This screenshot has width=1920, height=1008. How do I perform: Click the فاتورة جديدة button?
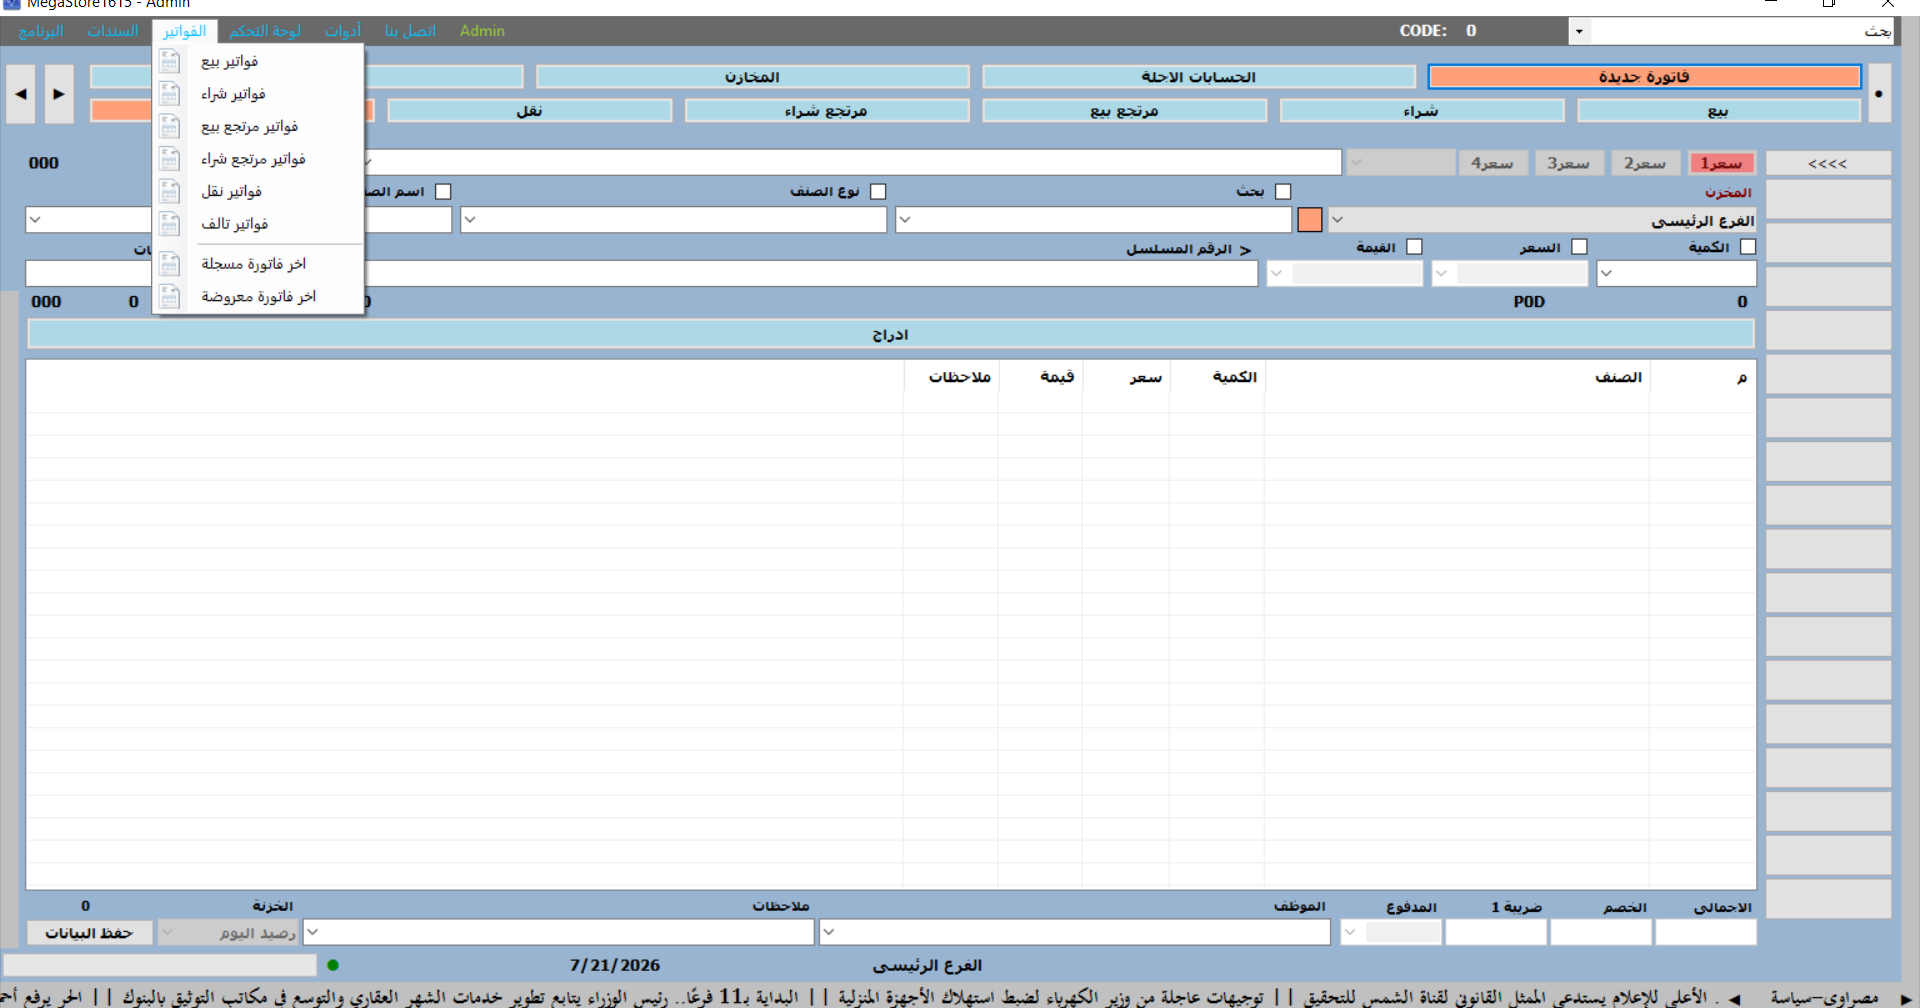(1644, 77)
